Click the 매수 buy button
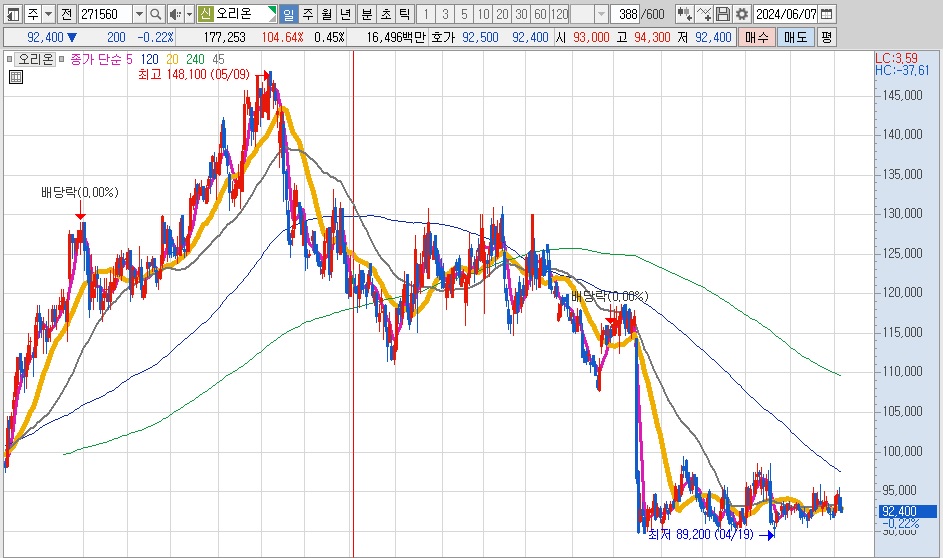The width and height of the screenshot is (943, 558). click(x=757, y=37)
